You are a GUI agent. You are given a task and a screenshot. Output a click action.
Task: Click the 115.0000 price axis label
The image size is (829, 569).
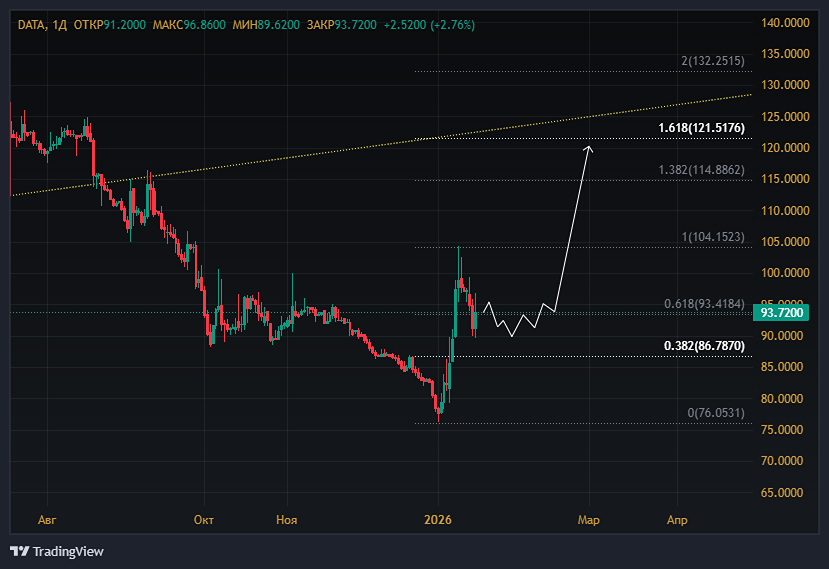coord(785,179)
